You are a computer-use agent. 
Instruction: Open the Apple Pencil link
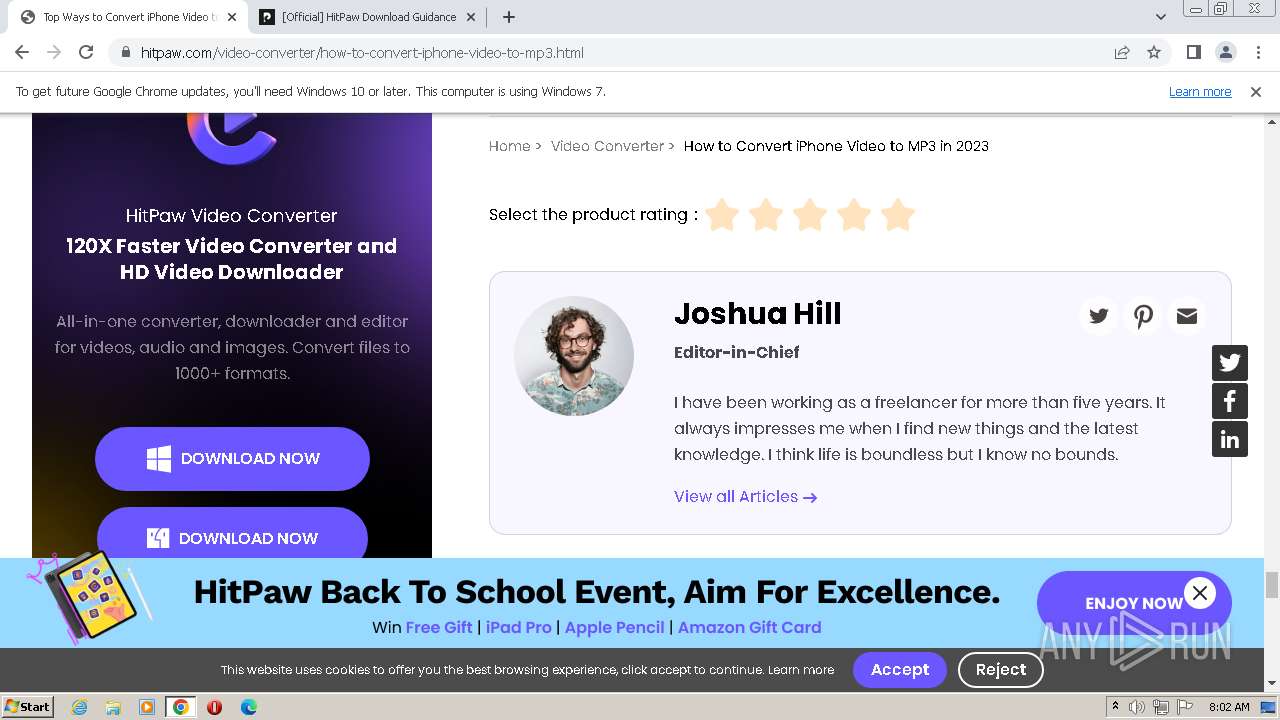tap(614, 628)
